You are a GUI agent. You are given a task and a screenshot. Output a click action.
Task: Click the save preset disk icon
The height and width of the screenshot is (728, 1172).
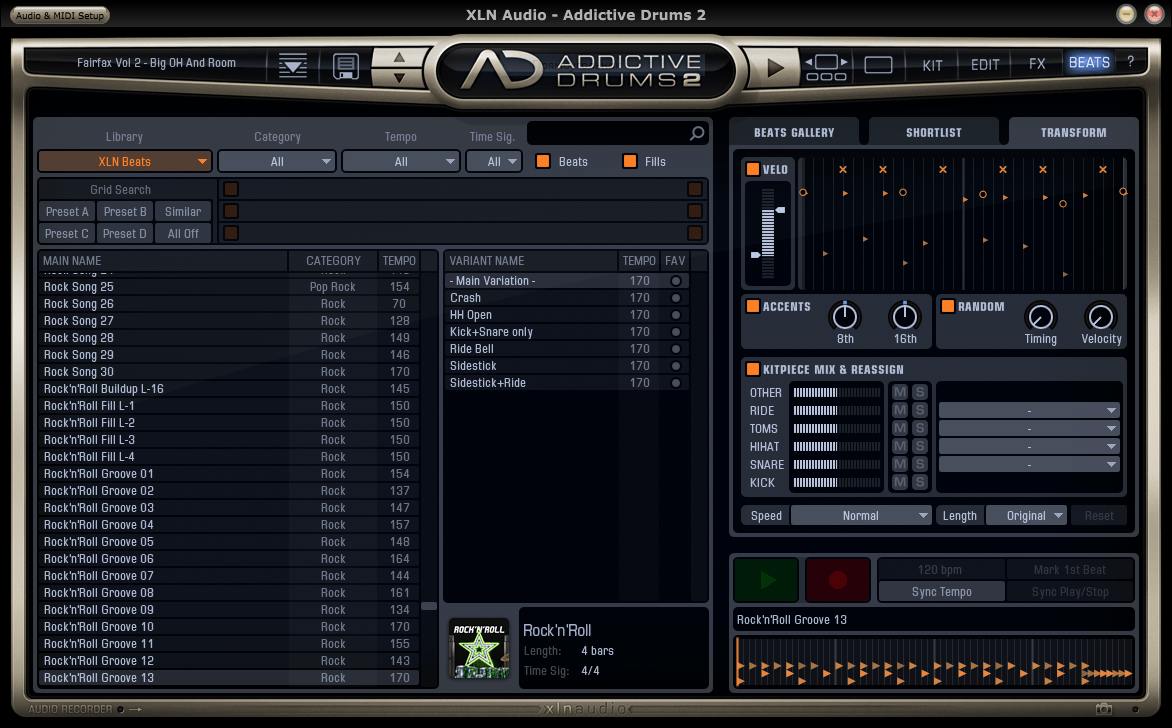click(345, 66)
